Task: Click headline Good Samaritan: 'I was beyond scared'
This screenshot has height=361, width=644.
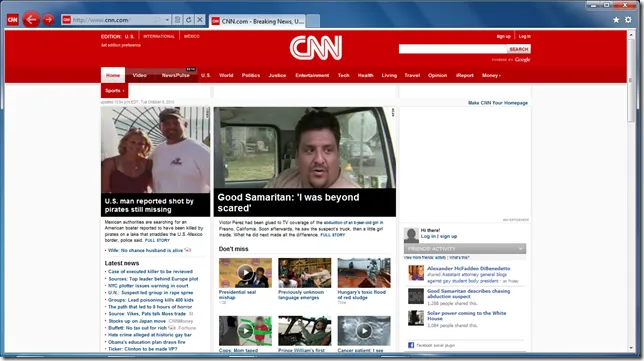Action: (288, 202)
